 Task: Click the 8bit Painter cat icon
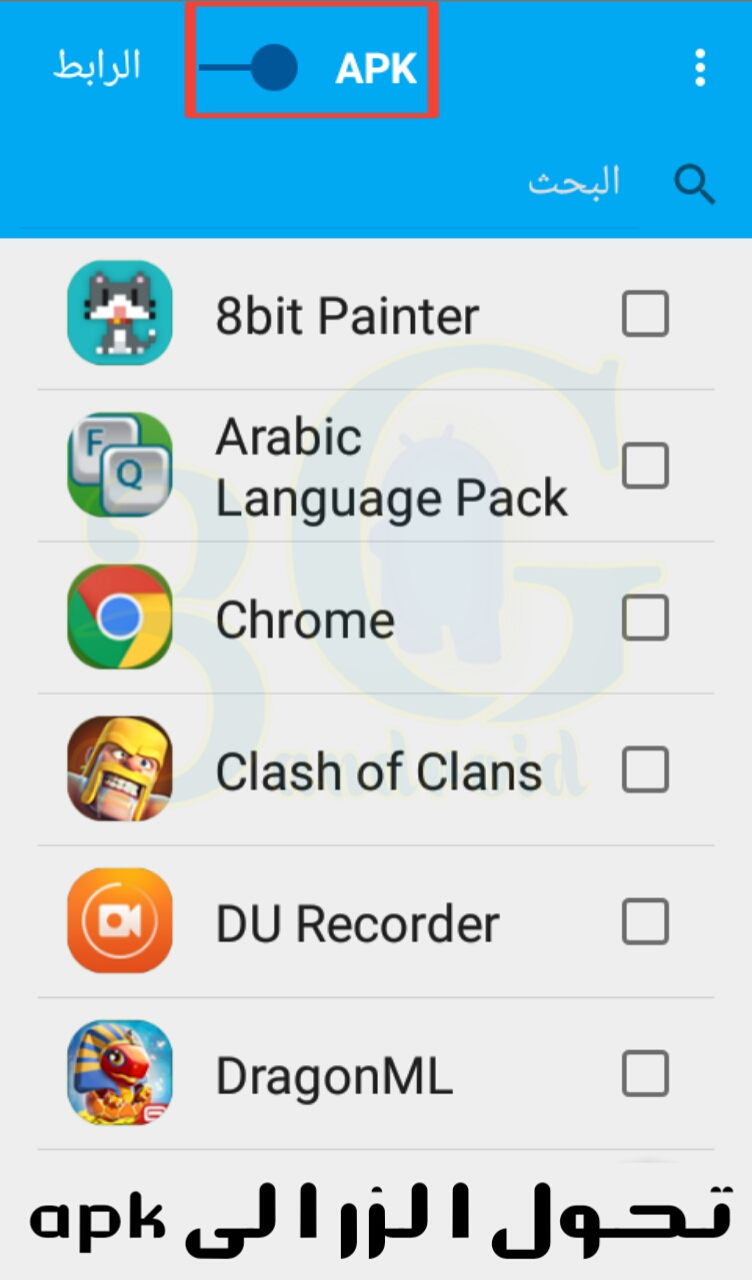[120, 313]
